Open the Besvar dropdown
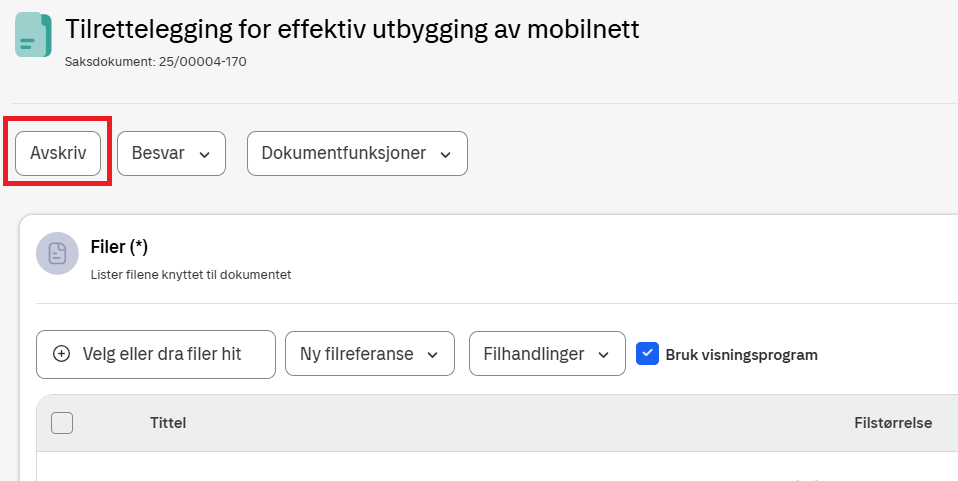This screenshot has width=958, height=481. 171,154
